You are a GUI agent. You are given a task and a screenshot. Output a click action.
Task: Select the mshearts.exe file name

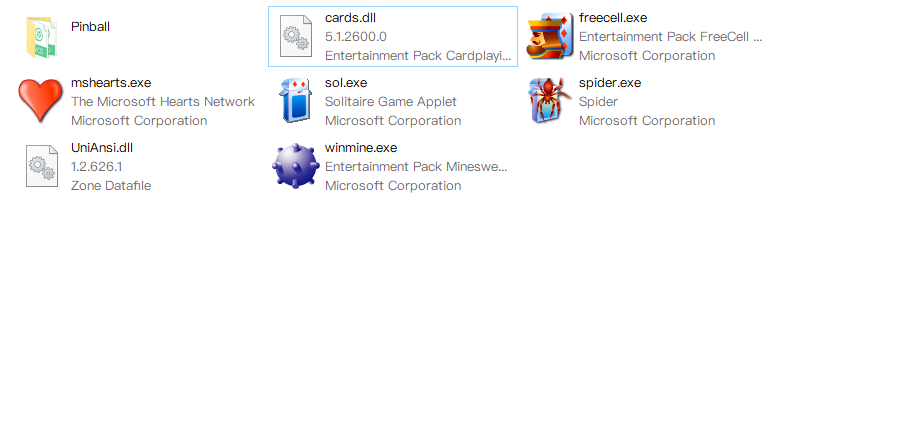pos(111,82)
